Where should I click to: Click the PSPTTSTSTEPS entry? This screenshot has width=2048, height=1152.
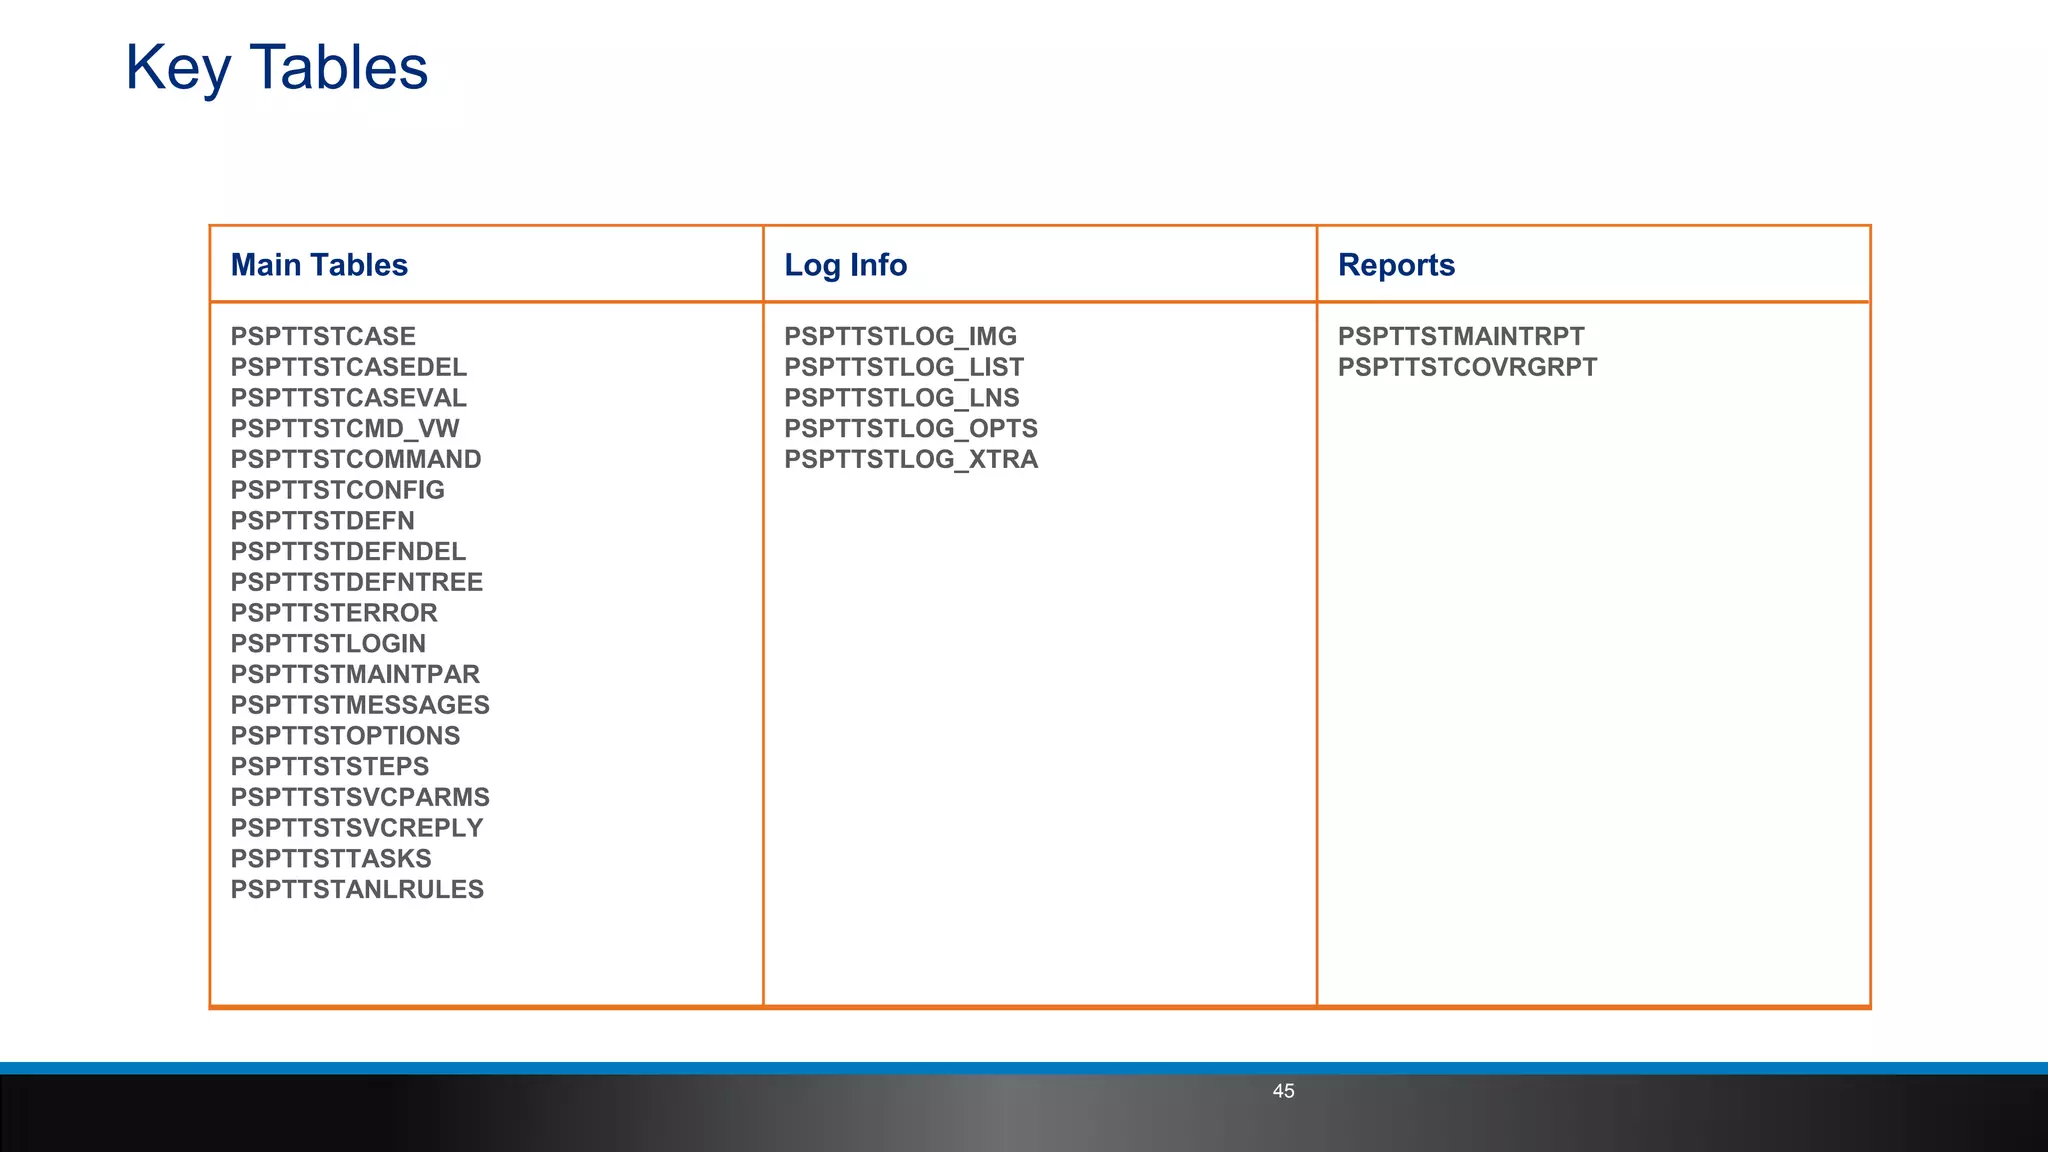click(330, 767)
